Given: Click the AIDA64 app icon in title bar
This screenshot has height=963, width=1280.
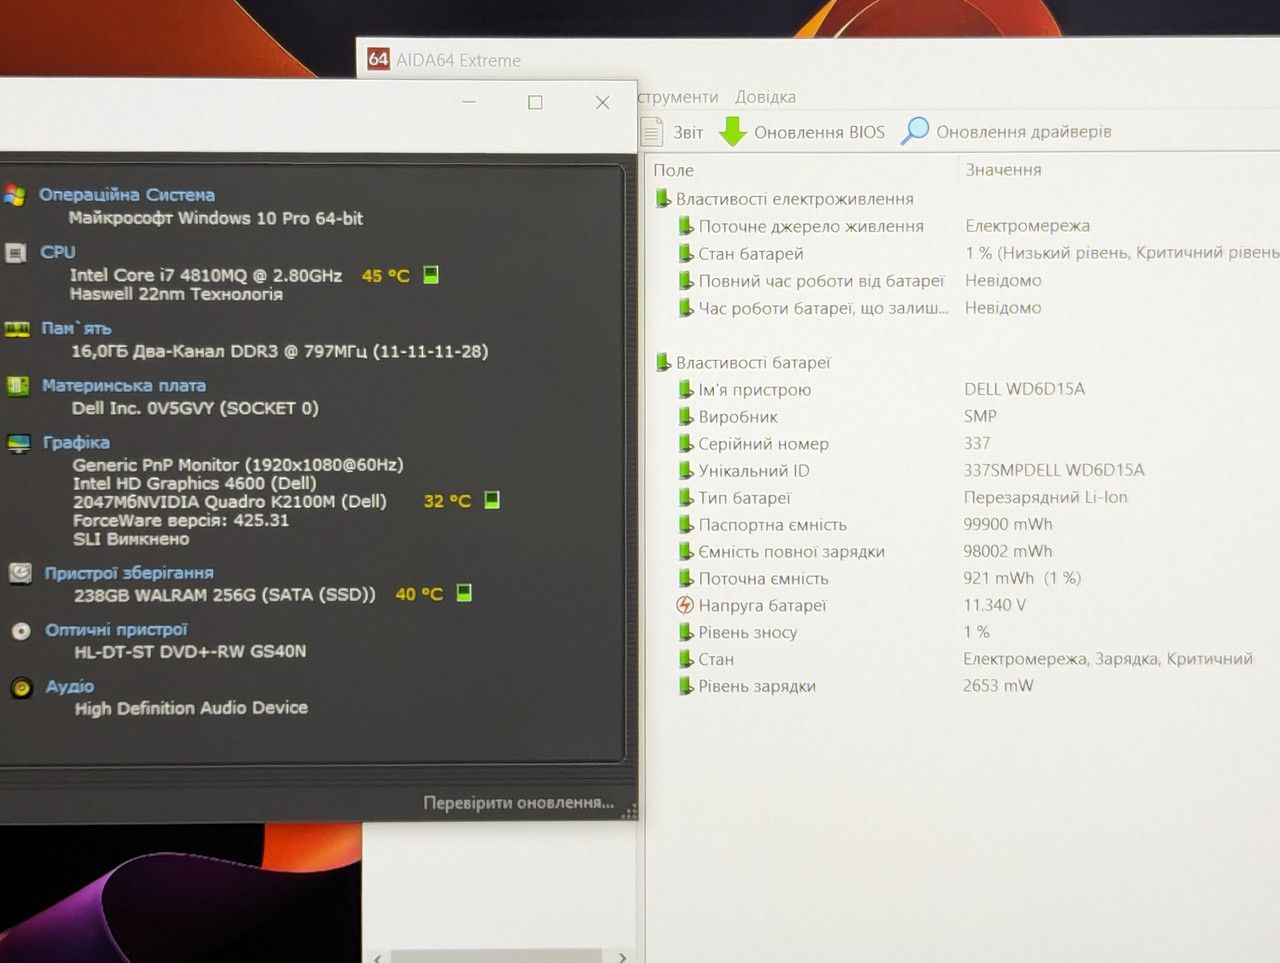Looking at the screenshot, I should (x=378, y=59).
